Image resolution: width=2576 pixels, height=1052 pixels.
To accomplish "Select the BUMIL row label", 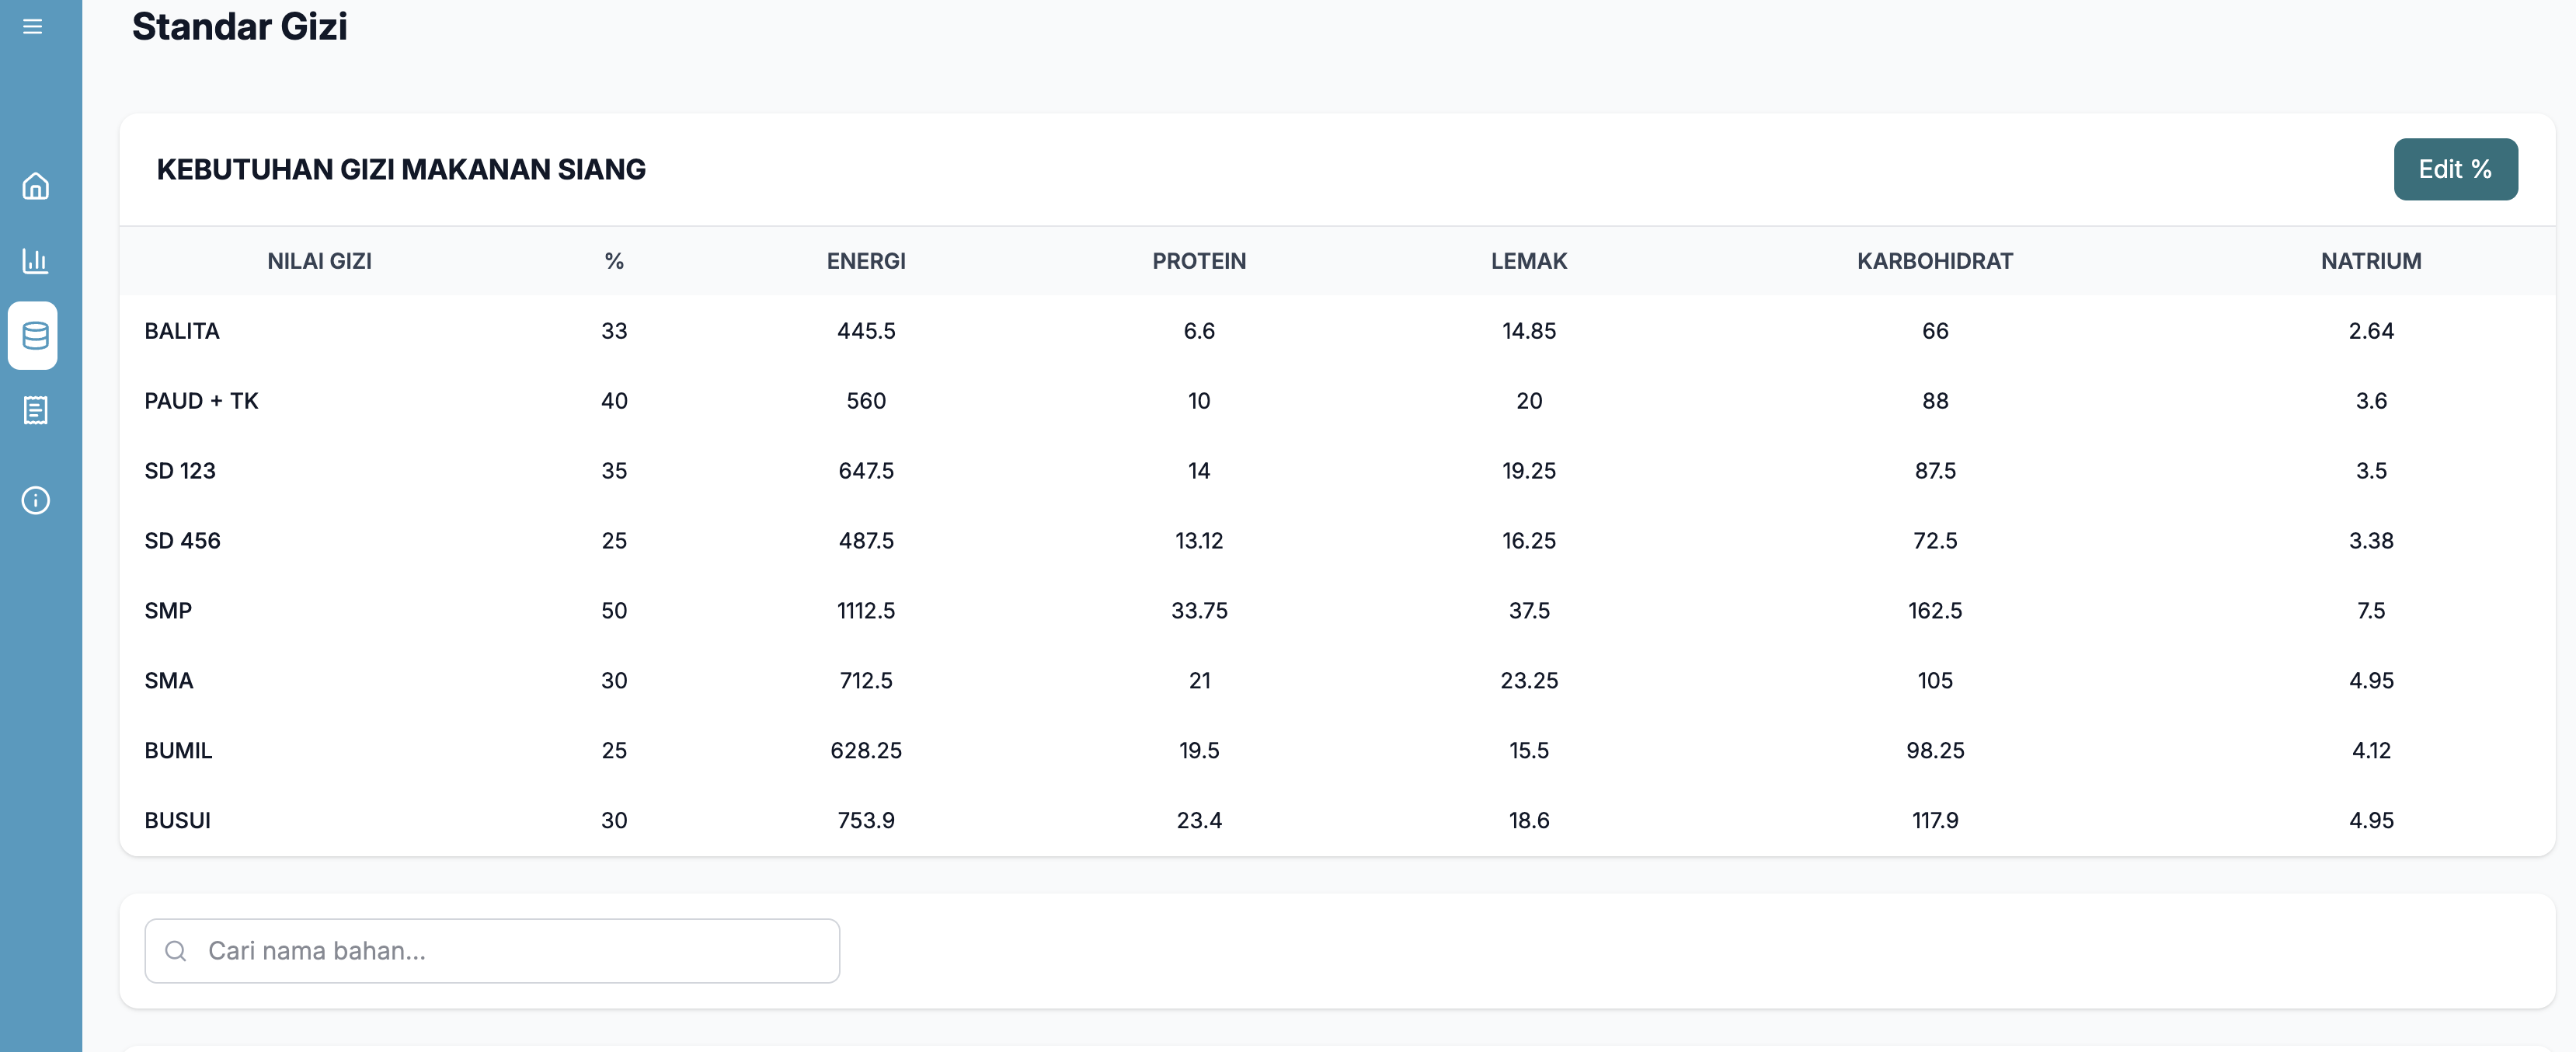I will coord(178,751).
